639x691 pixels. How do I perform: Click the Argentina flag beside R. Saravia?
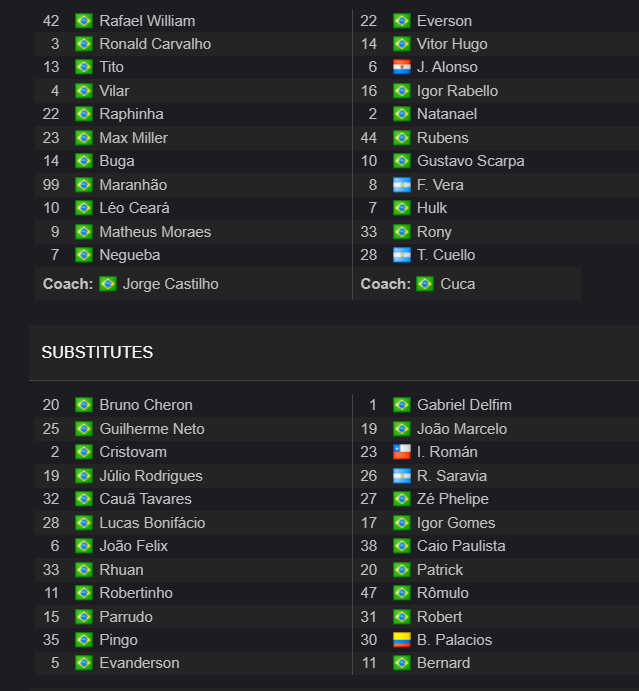(401, 476)
